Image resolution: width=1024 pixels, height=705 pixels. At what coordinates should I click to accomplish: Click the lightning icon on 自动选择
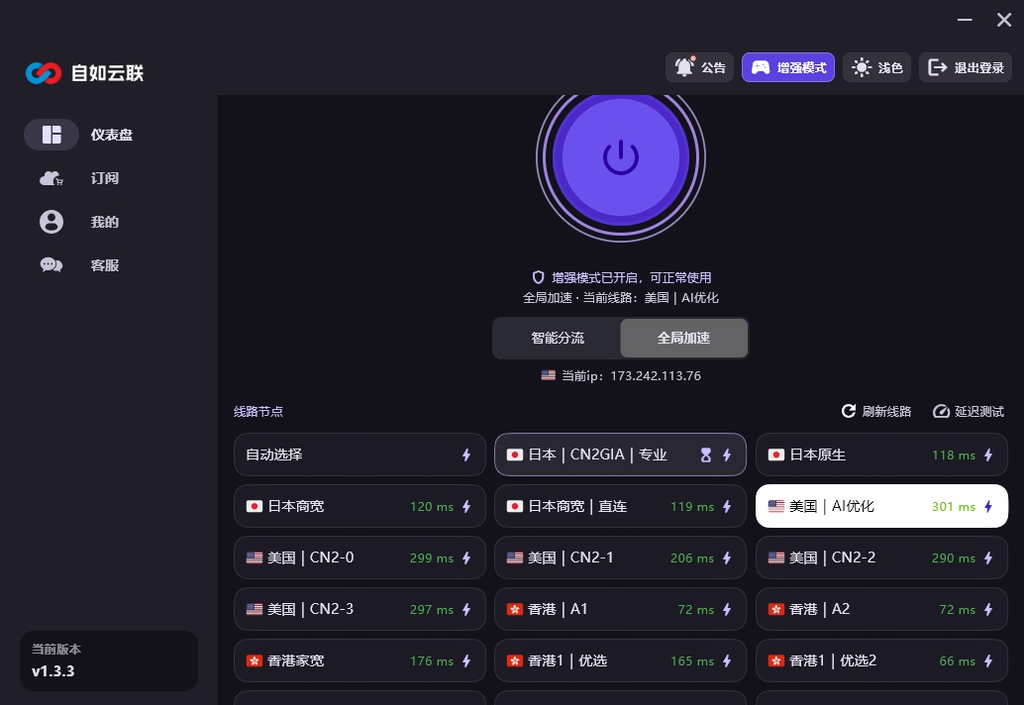466,455
